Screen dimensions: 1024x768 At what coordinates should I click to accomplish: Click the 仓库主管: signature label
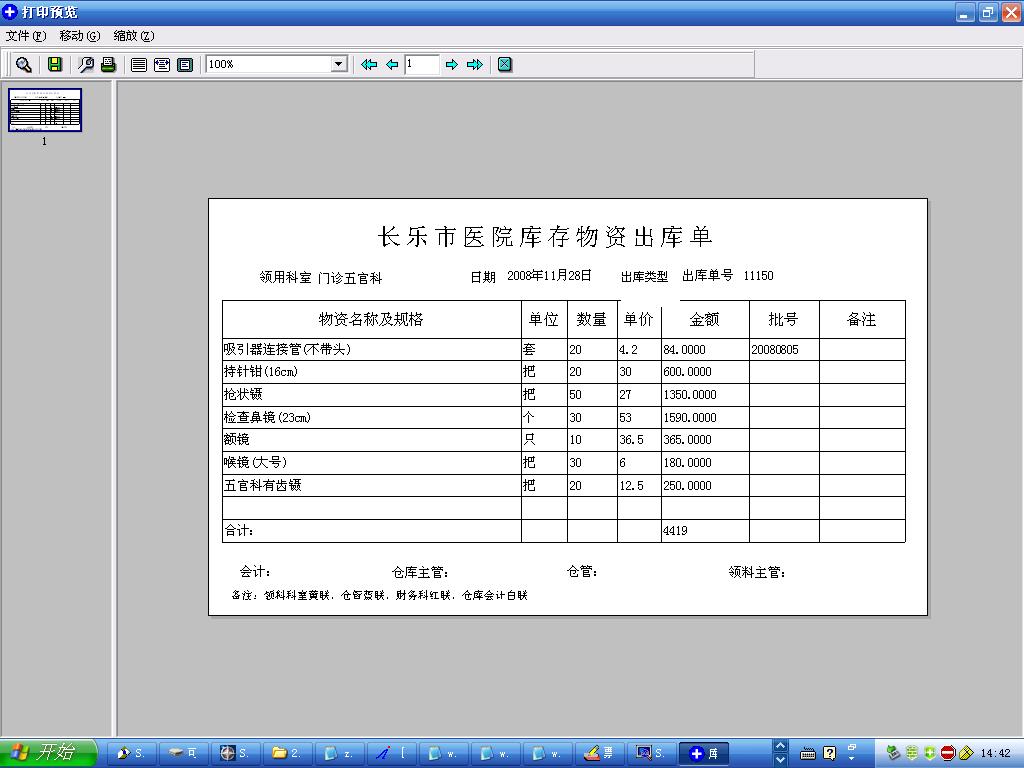(x=421, y=573)
